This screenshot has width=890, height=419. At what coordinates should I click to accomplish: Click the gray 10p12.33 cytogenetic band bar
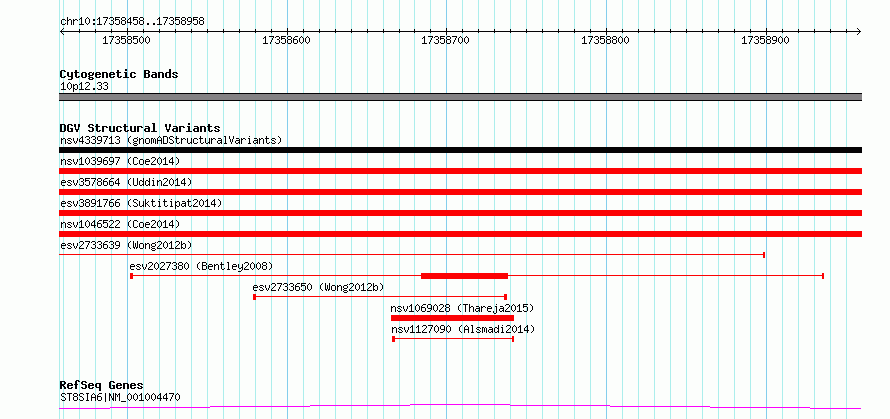coord(460,97)
